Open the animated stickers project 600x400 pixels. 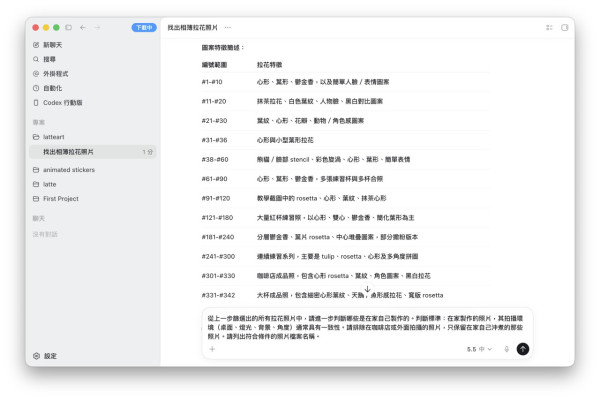[69, 170]
